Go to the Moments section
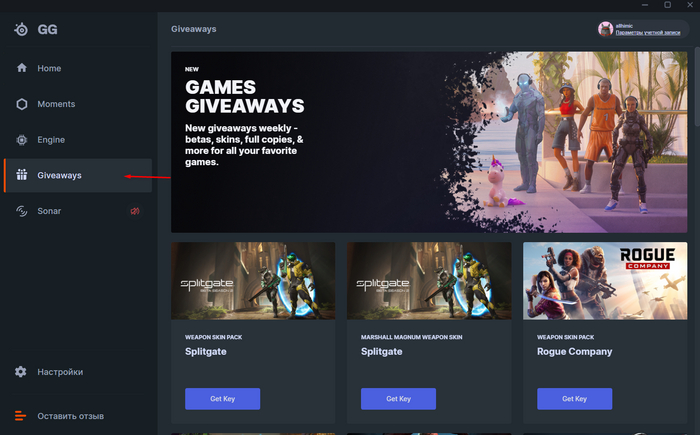The width and height of the screenshot is (700, 435). click(x=78, y=104)
